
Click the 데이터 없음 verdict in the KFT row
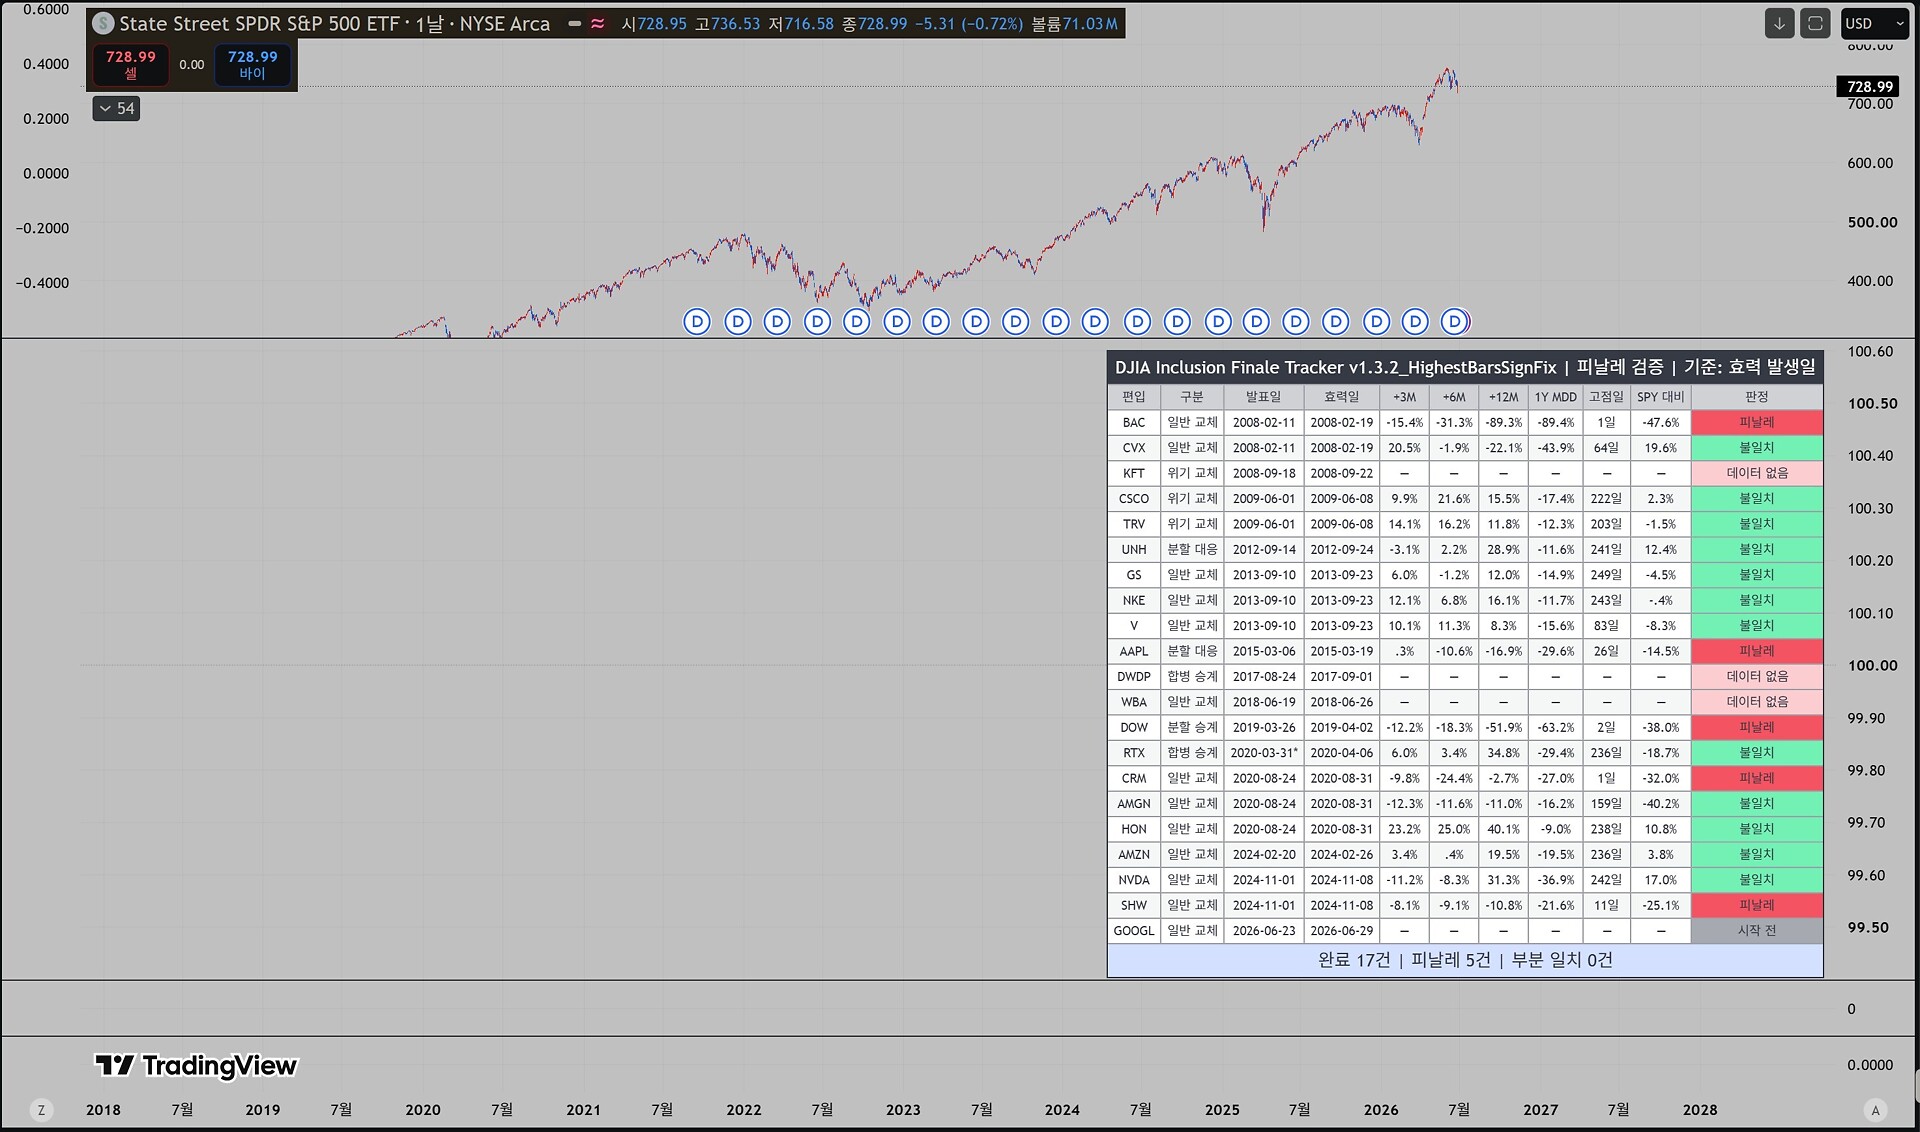point(1757,473)
